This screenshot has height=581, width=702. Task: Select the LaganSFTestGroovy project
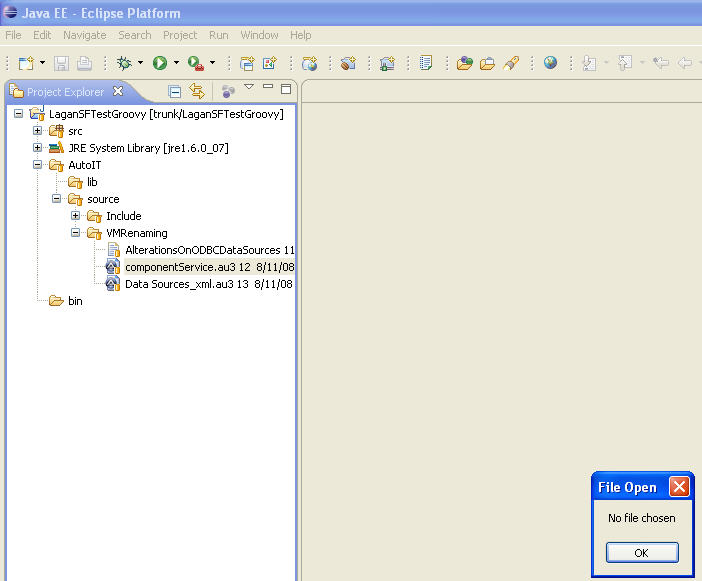coord(166,114)
